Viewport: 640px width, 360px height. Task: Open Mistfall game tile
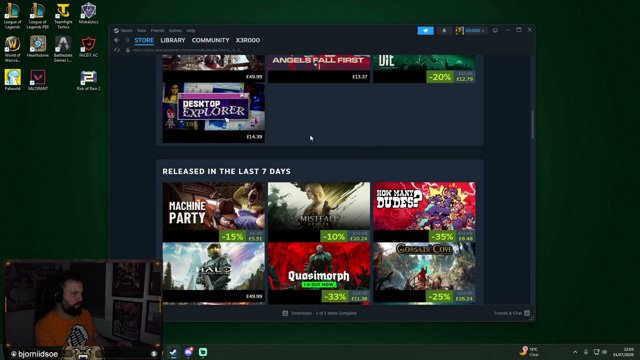coord(319,212)
